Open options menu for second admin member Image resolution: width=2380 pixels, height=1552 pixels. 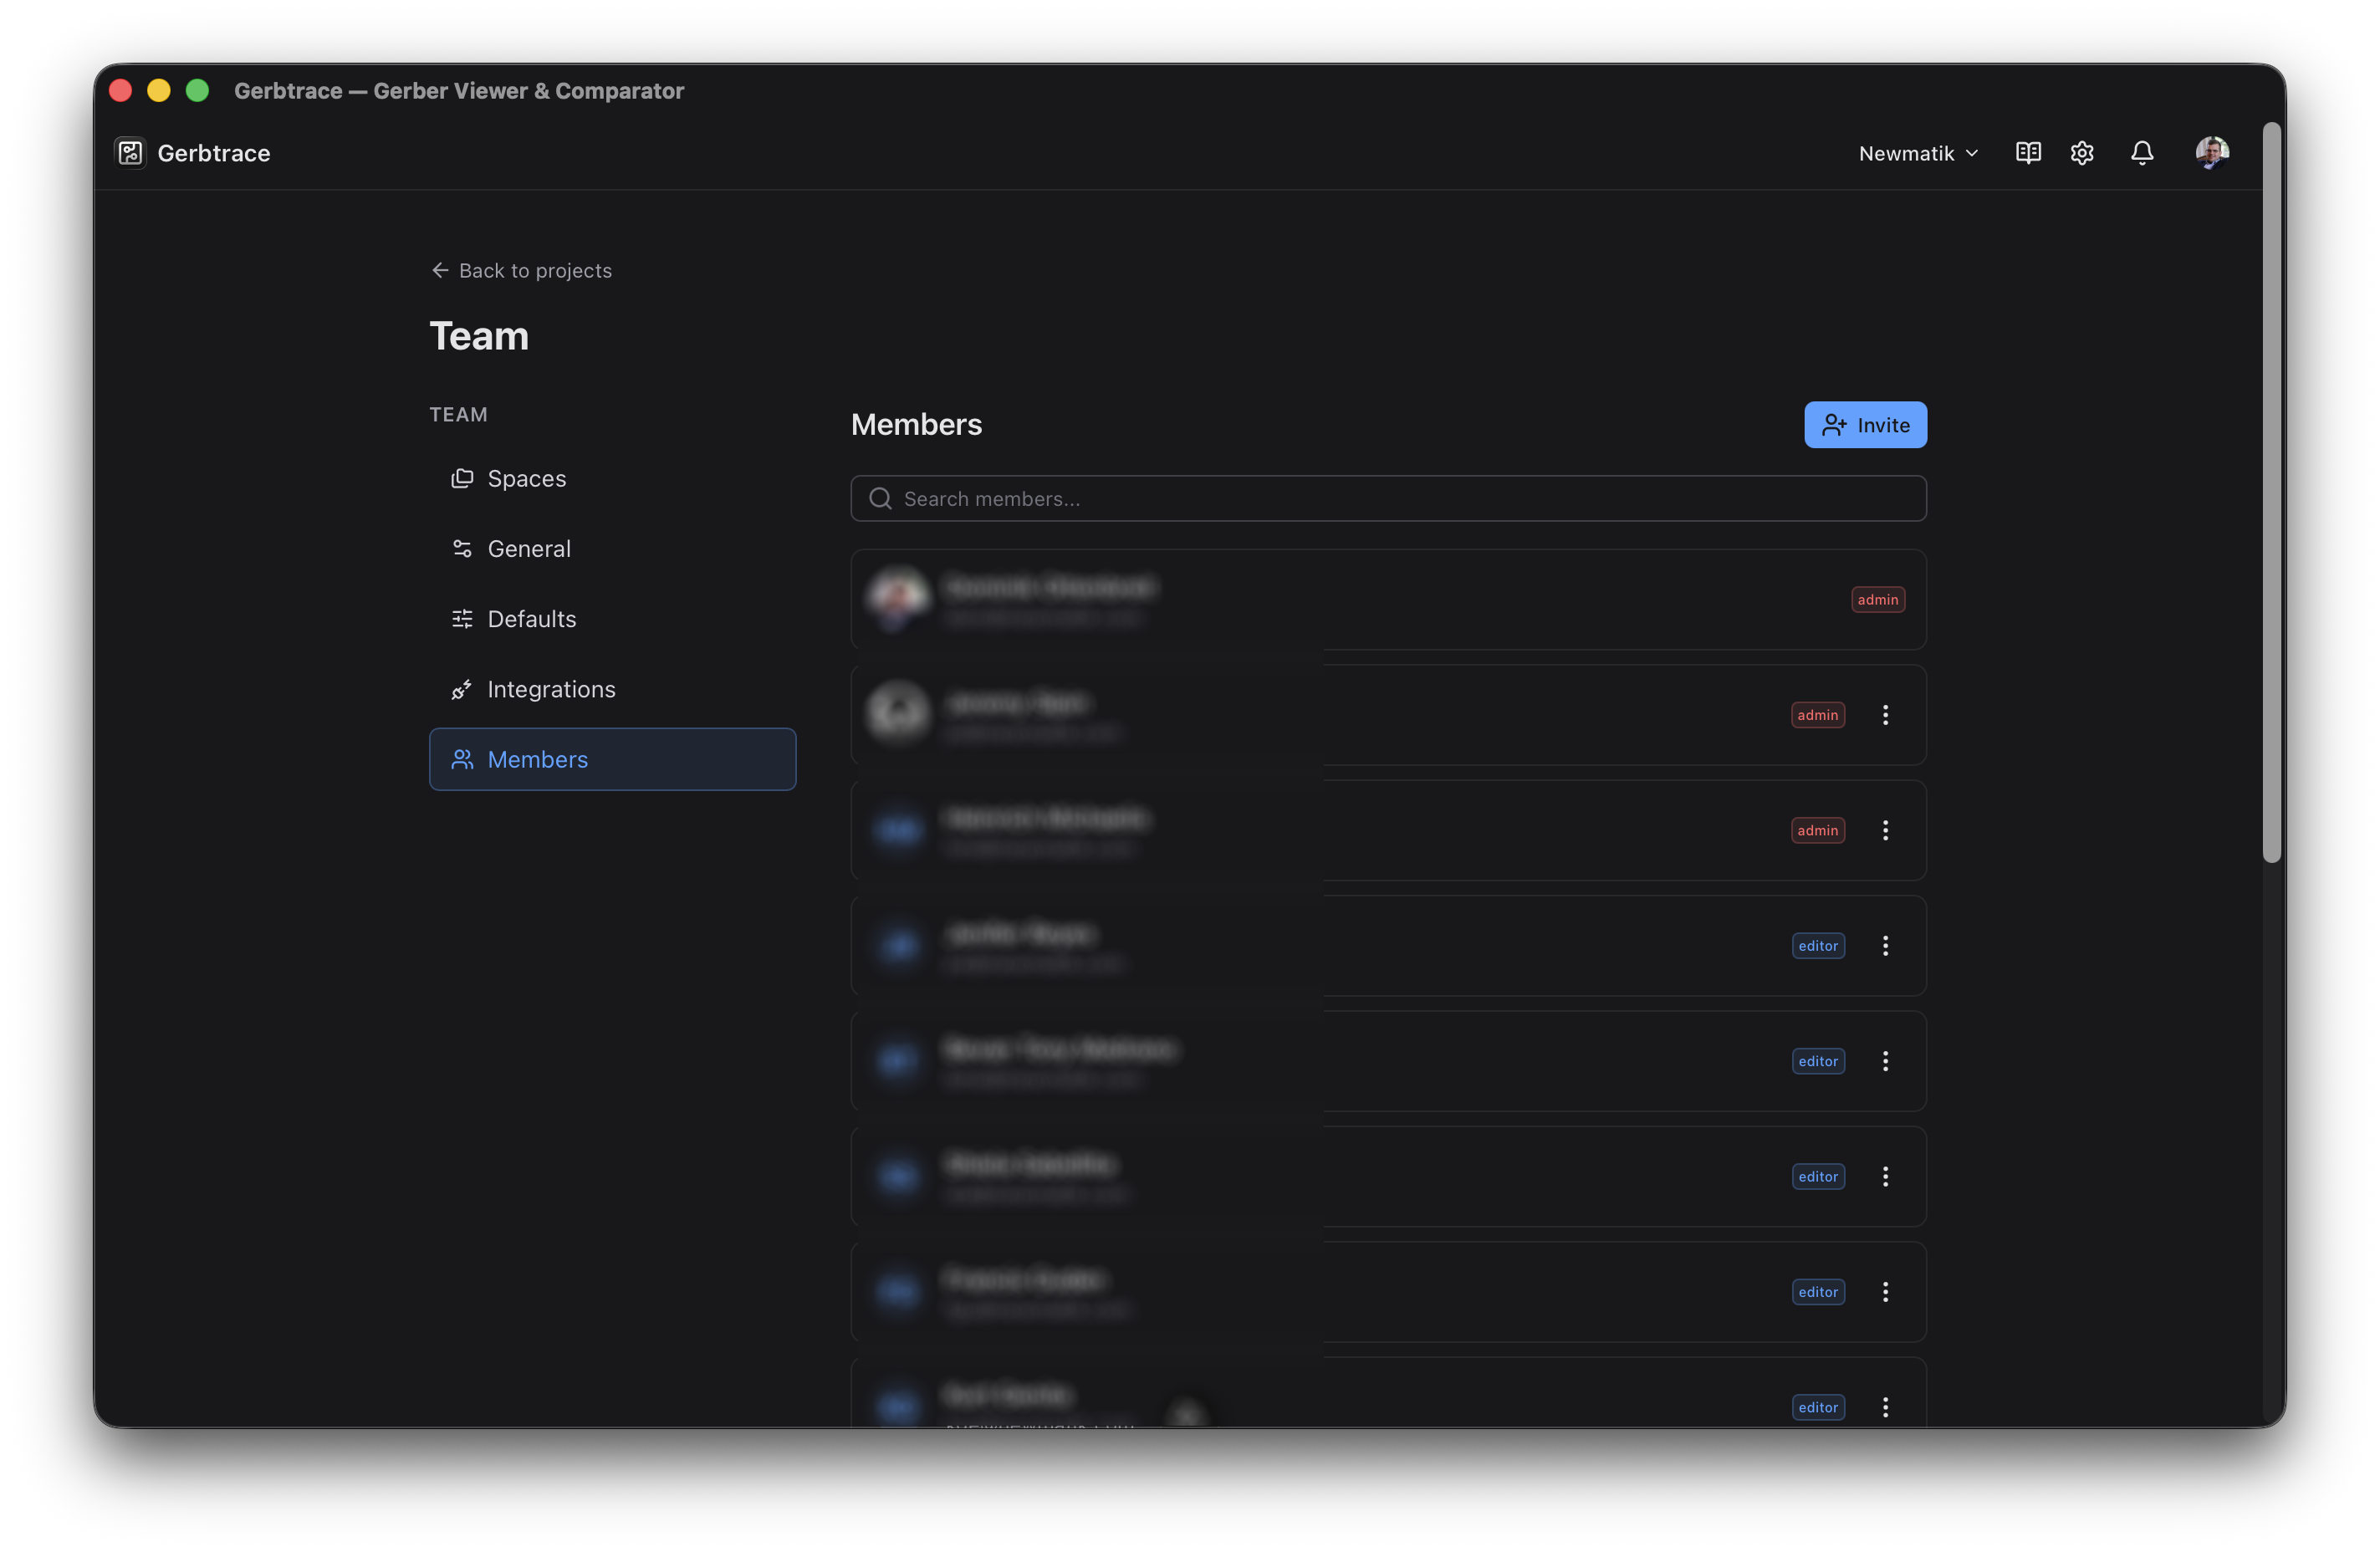coord(1885,715)
